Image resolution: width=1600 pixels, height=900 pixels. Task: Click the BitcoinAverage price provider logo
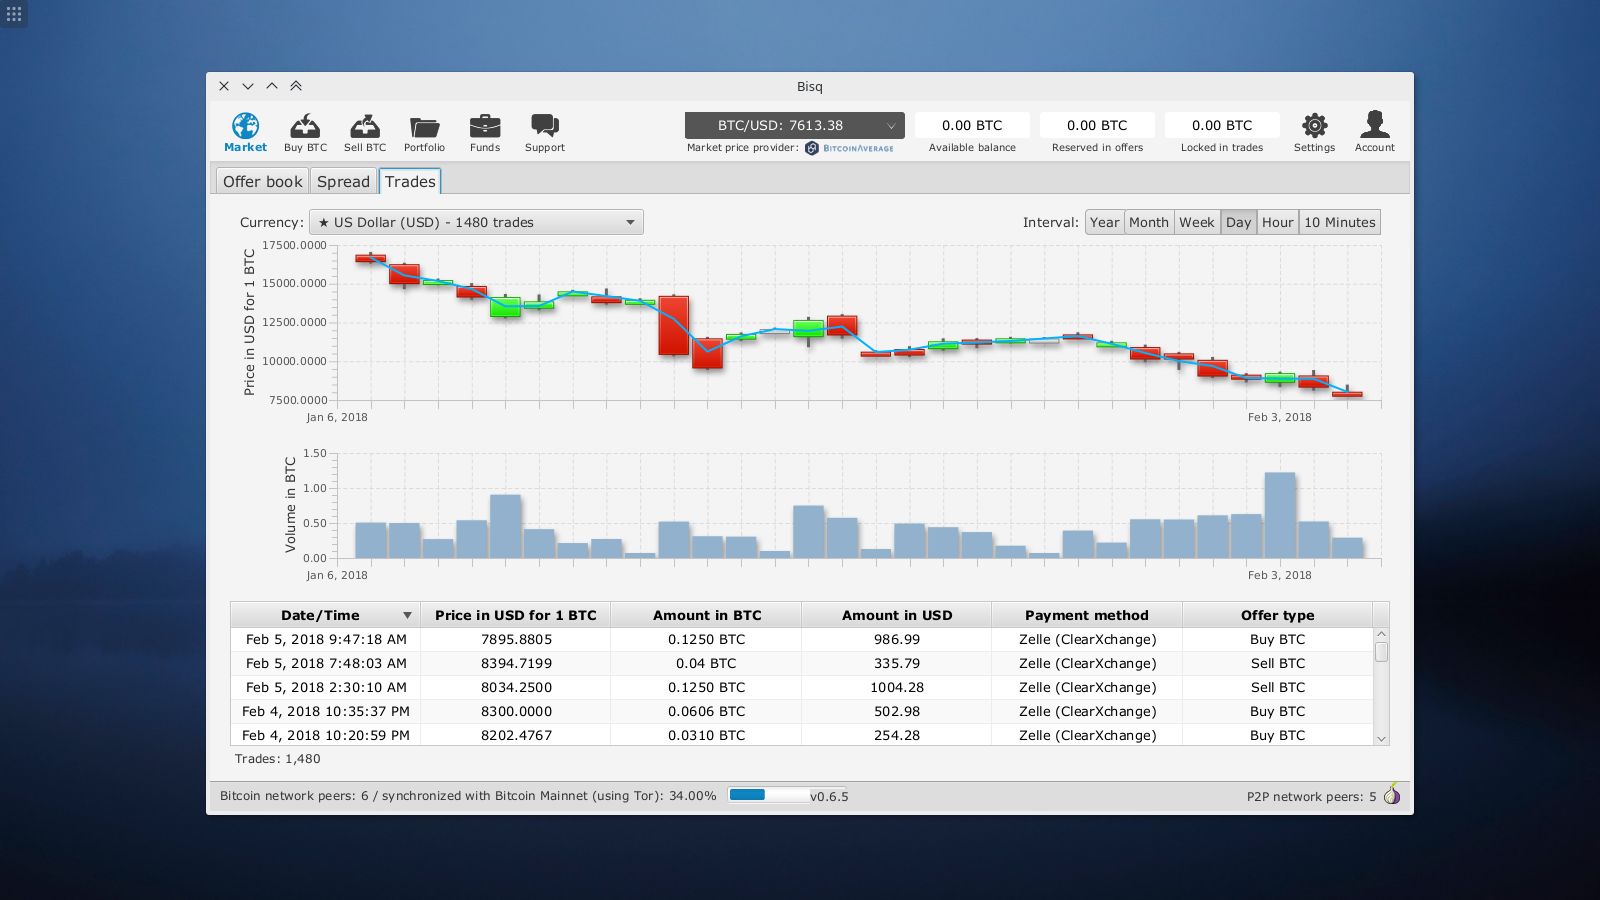click(x=850, y=148)
